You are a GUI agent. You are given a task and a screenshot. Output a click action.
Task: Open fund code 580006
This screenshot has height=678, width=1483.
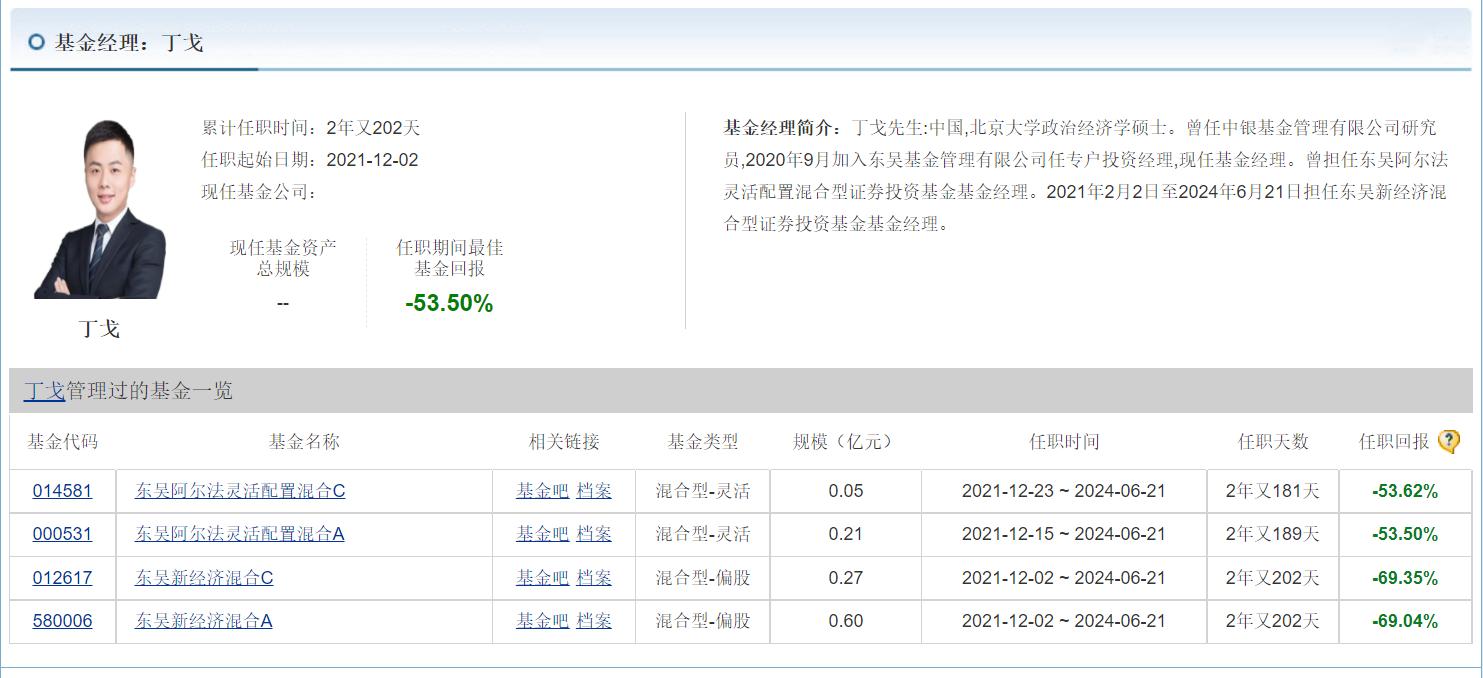[x=62, y=621]
